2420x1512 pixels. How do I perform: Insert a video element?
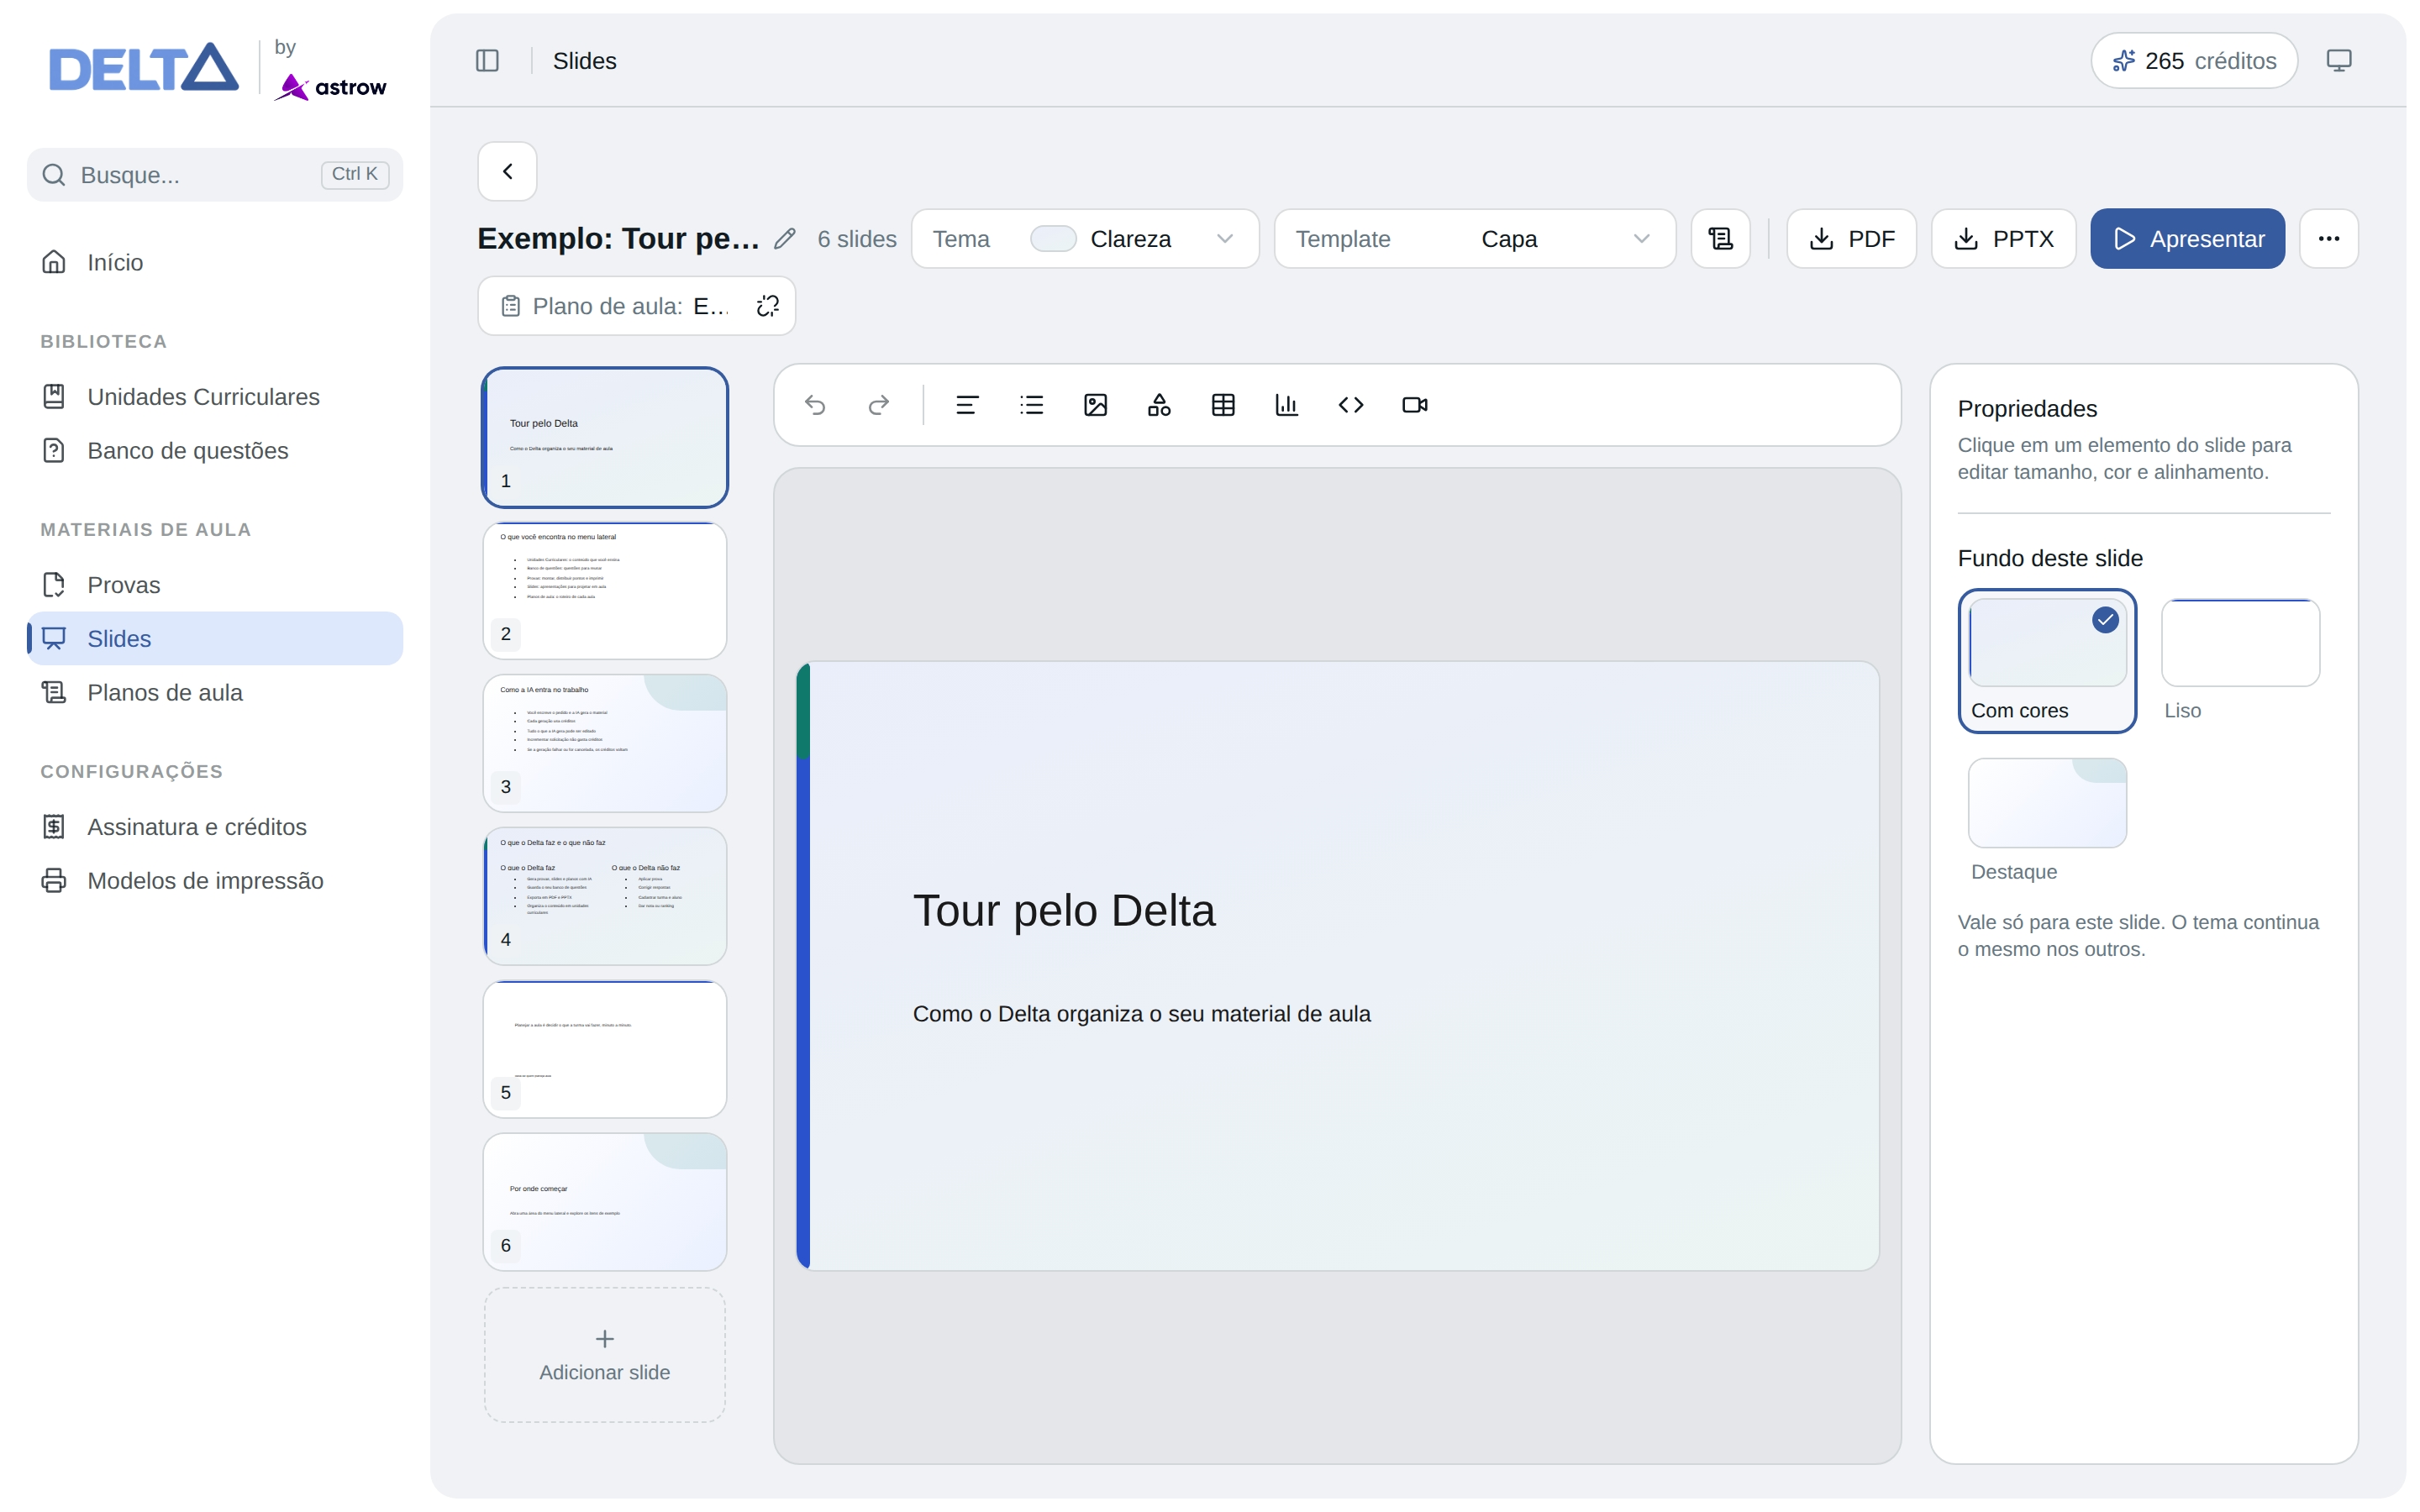pyautogui.click(x=1415, y=405)
